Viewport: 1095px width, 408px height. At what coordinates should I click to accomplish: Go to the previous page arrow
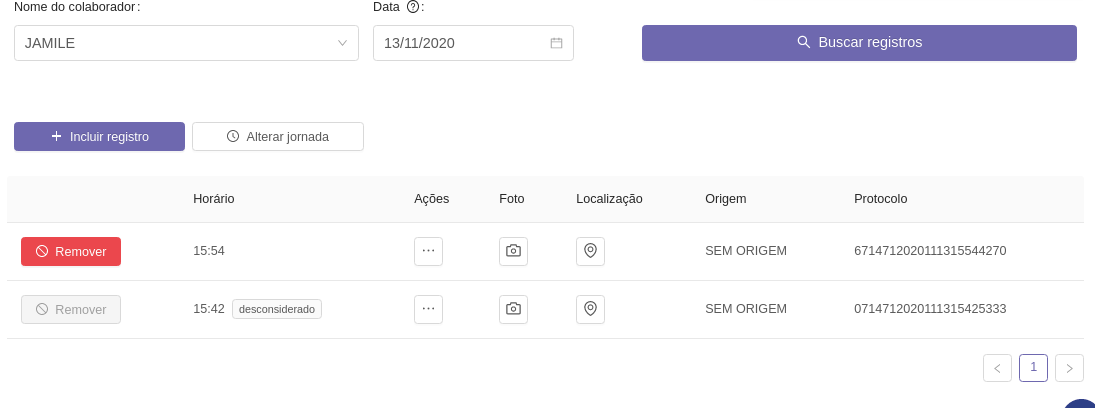tap(997, 368)
